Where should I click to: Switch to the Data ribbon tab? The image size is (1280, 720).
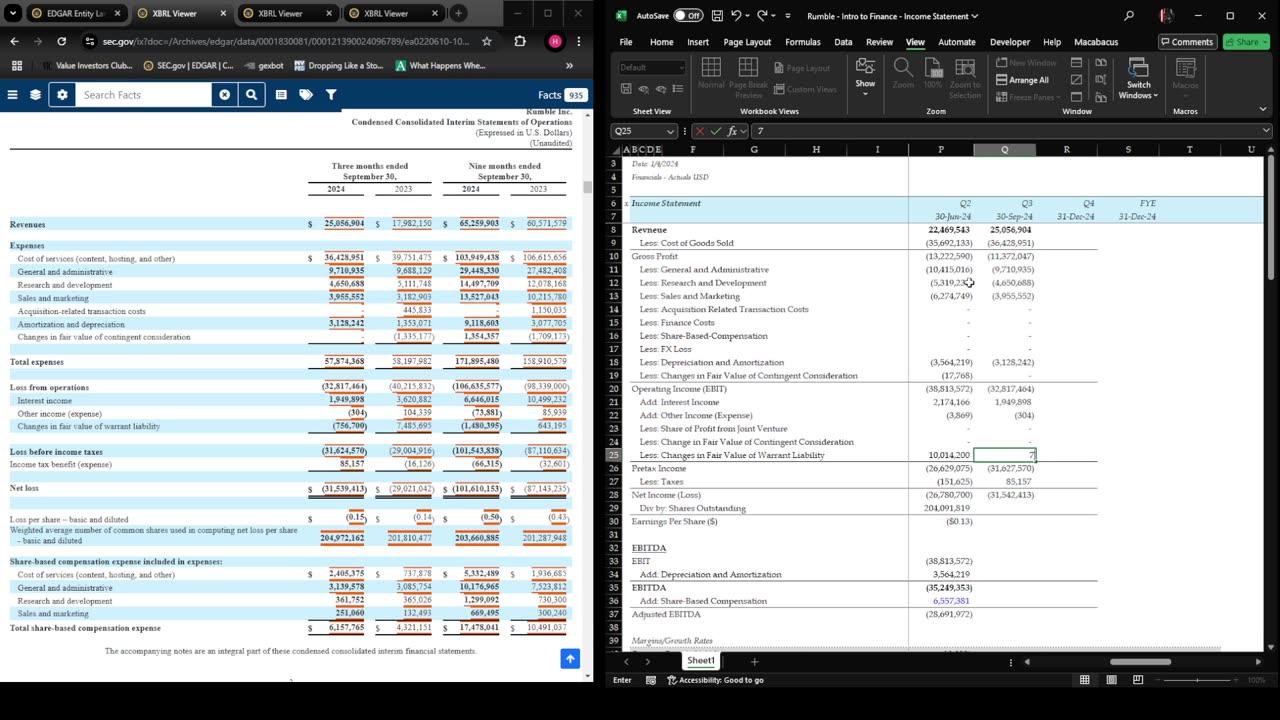[x=843, y=42]
